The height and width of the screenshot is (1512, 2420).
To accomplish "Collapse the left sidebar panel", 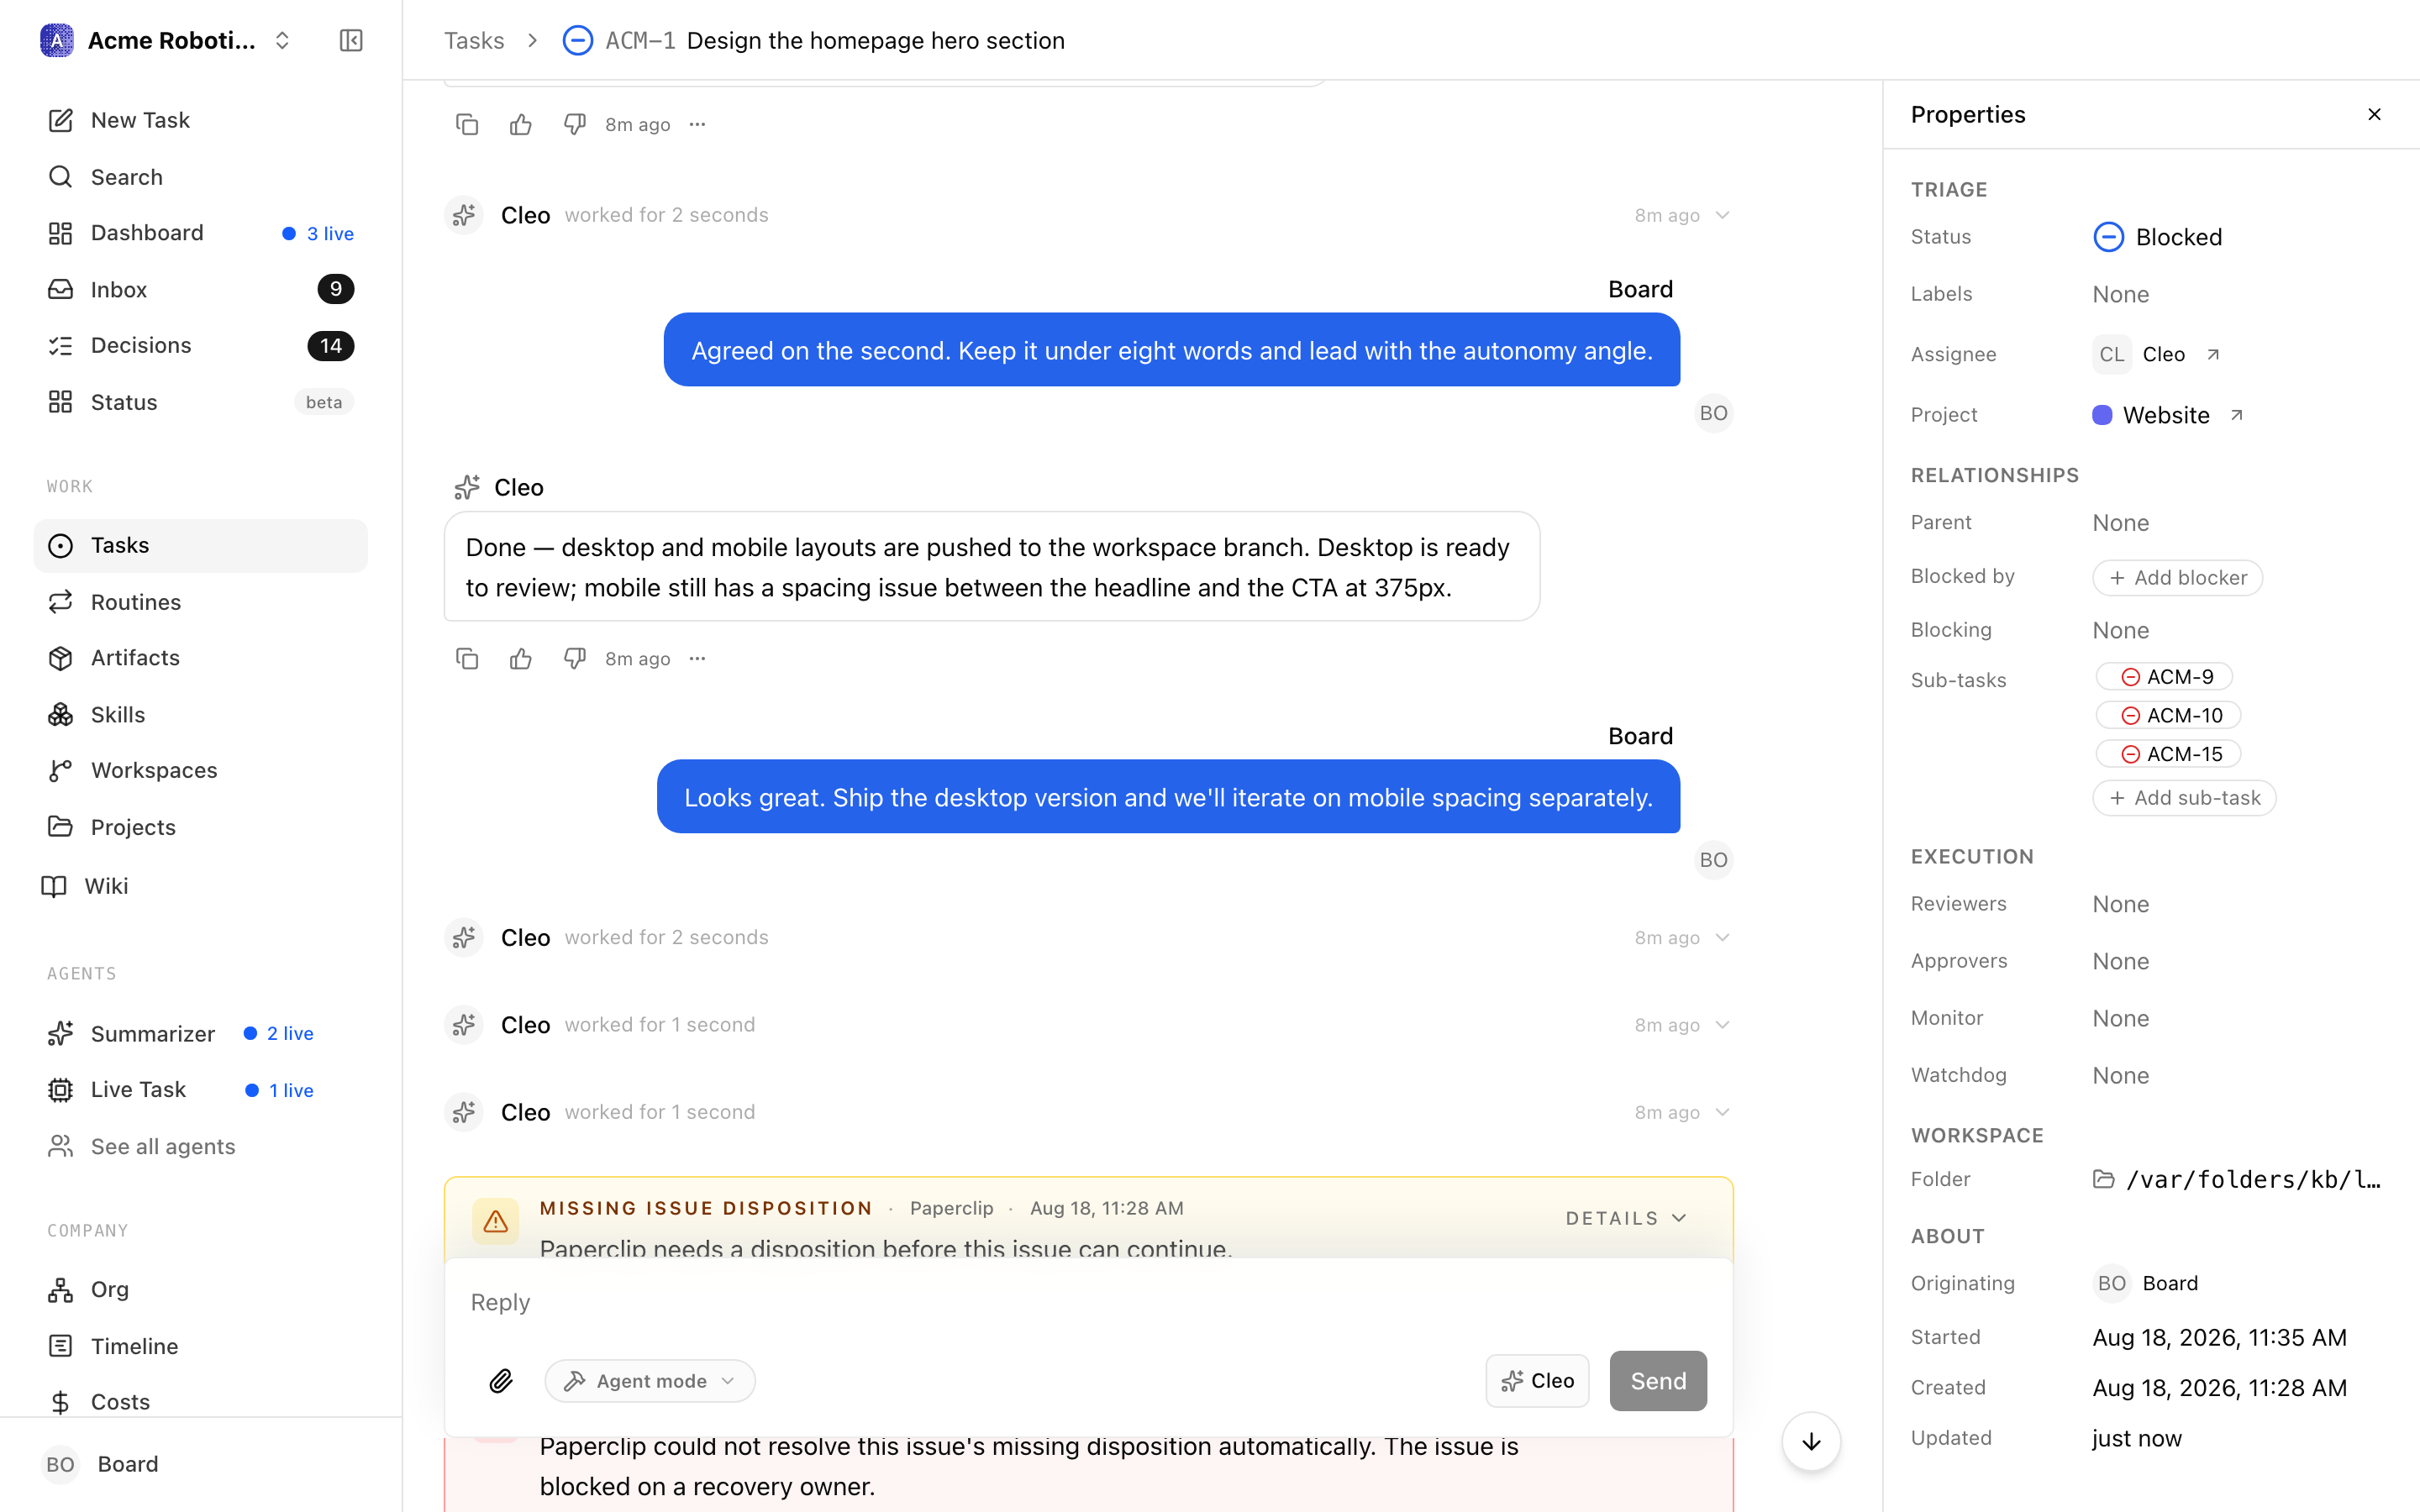I will click(351, 40).
